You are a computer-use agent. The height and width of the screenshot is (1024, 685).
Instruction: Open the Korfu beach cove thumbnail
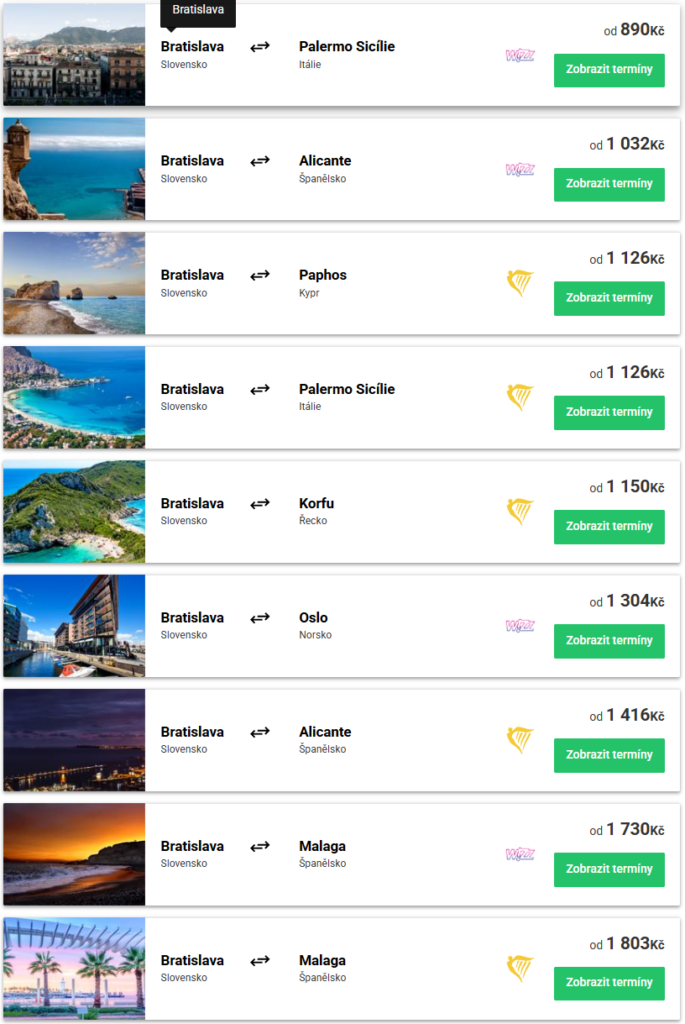74,512
